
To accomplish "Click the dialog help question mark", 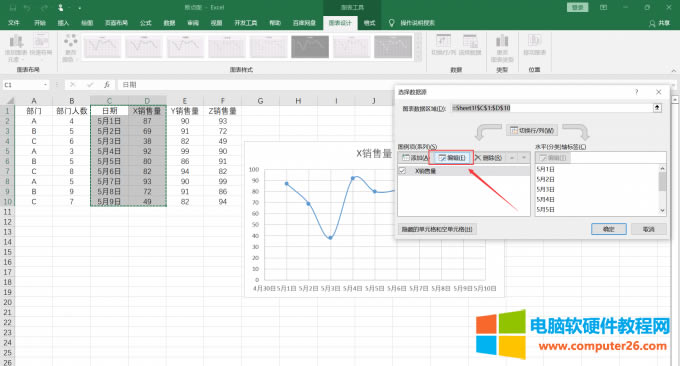I will pos(637,92).
